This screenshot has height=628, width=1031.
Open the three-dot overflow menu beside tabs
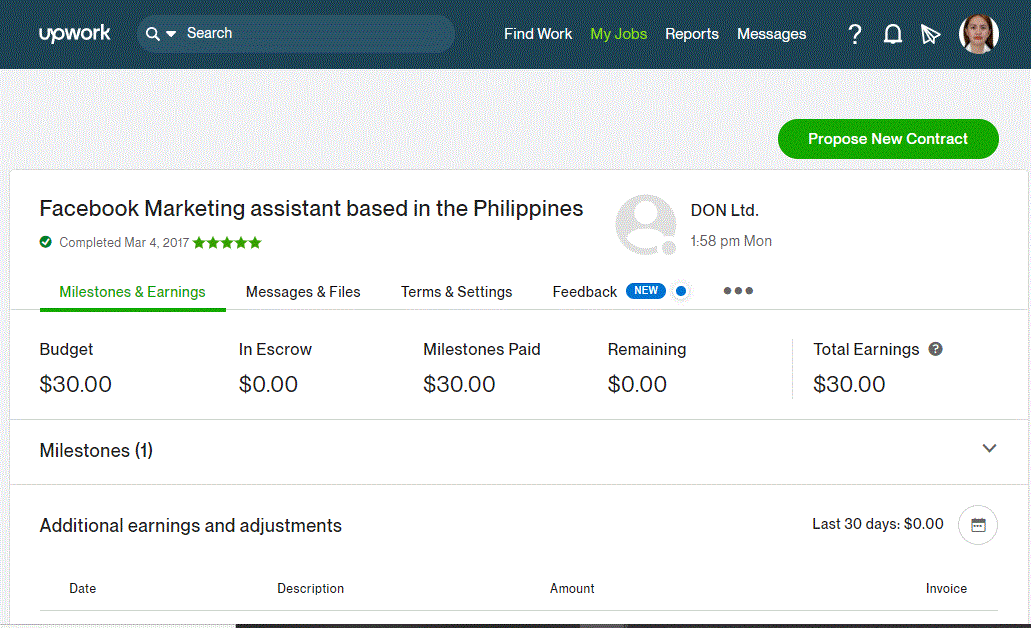[x=738, y=291]
